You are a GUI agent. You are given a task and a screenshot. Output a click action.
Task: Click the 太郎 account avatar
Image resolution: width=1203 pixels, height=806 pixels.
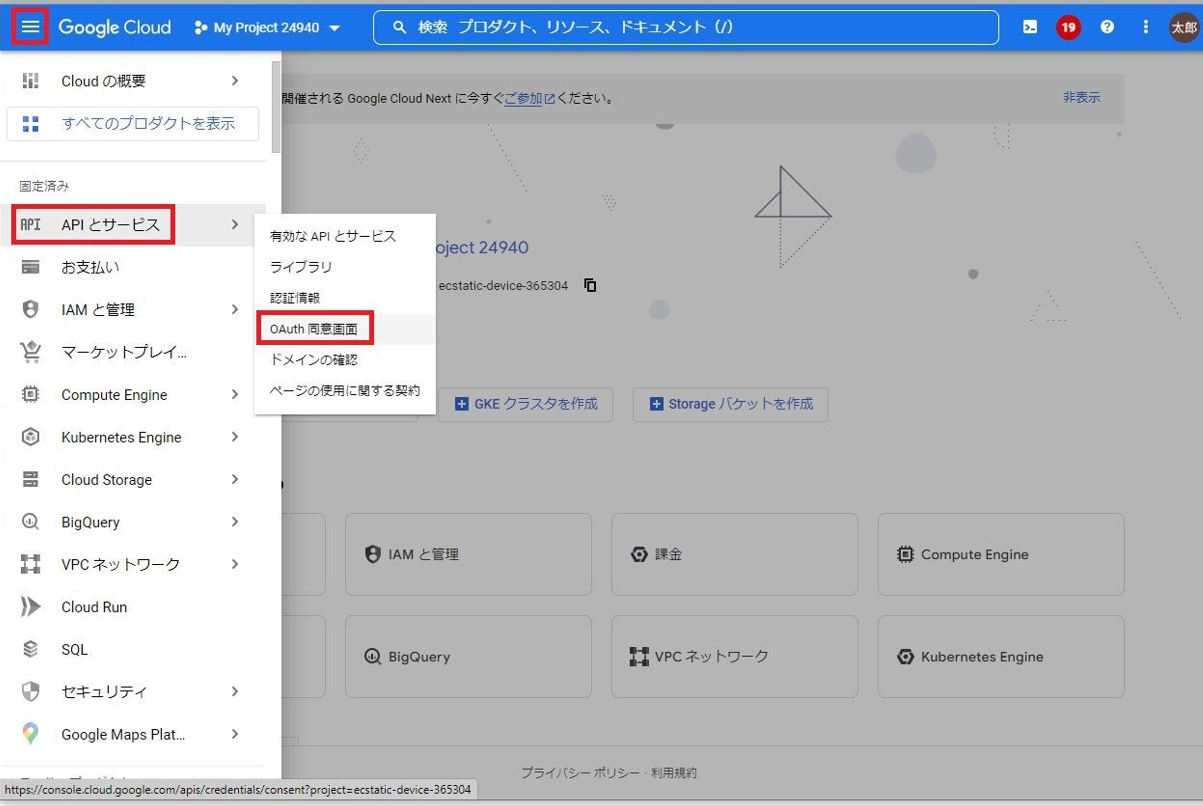click(1184, 27)
